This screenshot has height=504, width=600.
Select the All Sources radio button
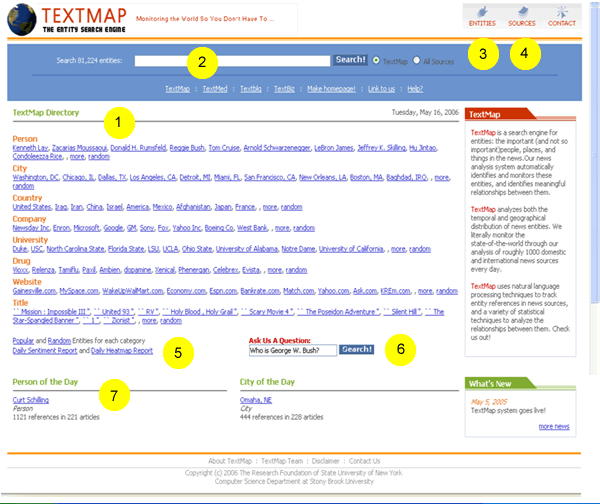[x=416, y=60]
